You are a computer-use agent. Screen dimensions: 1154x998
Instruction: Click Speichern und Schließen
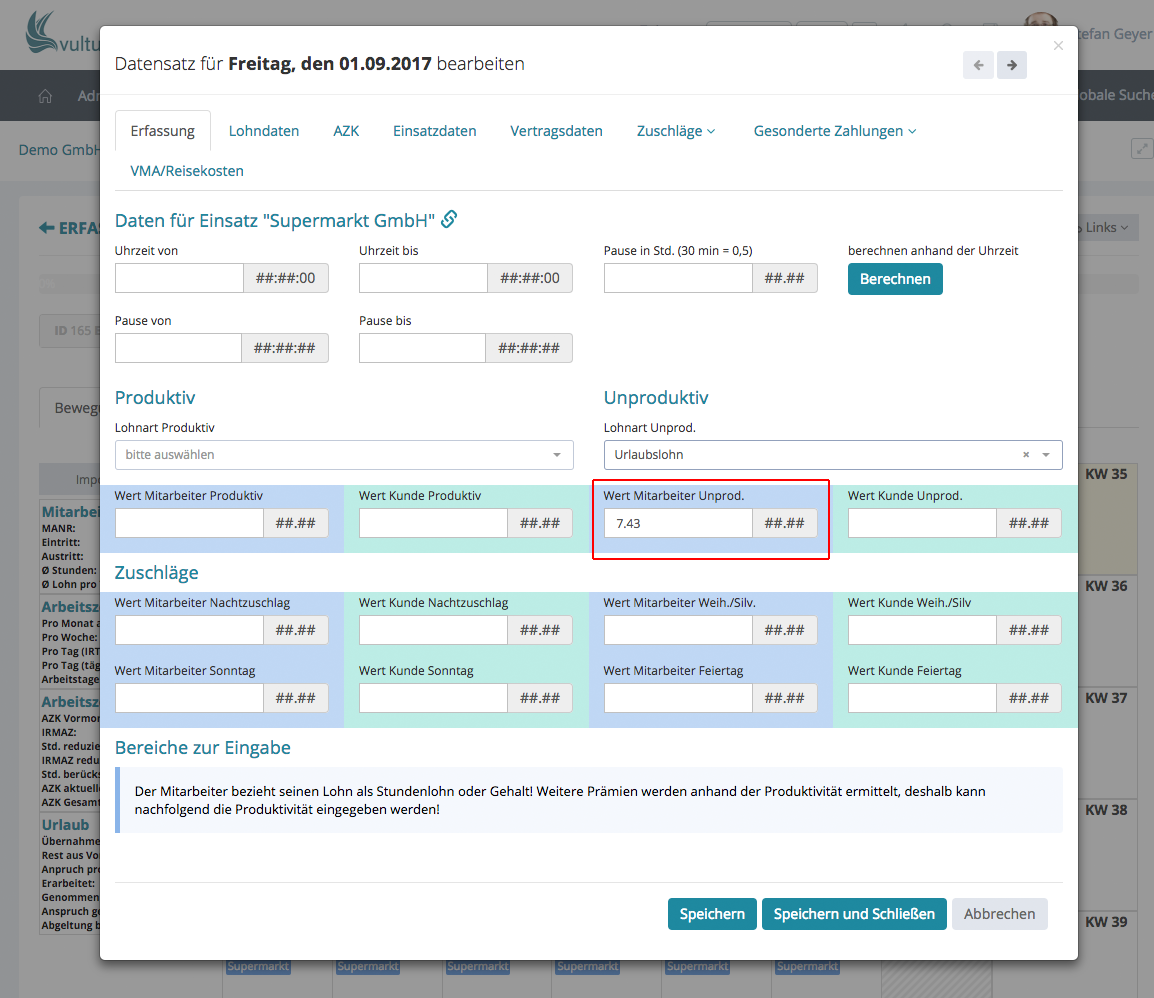[854, 914]
